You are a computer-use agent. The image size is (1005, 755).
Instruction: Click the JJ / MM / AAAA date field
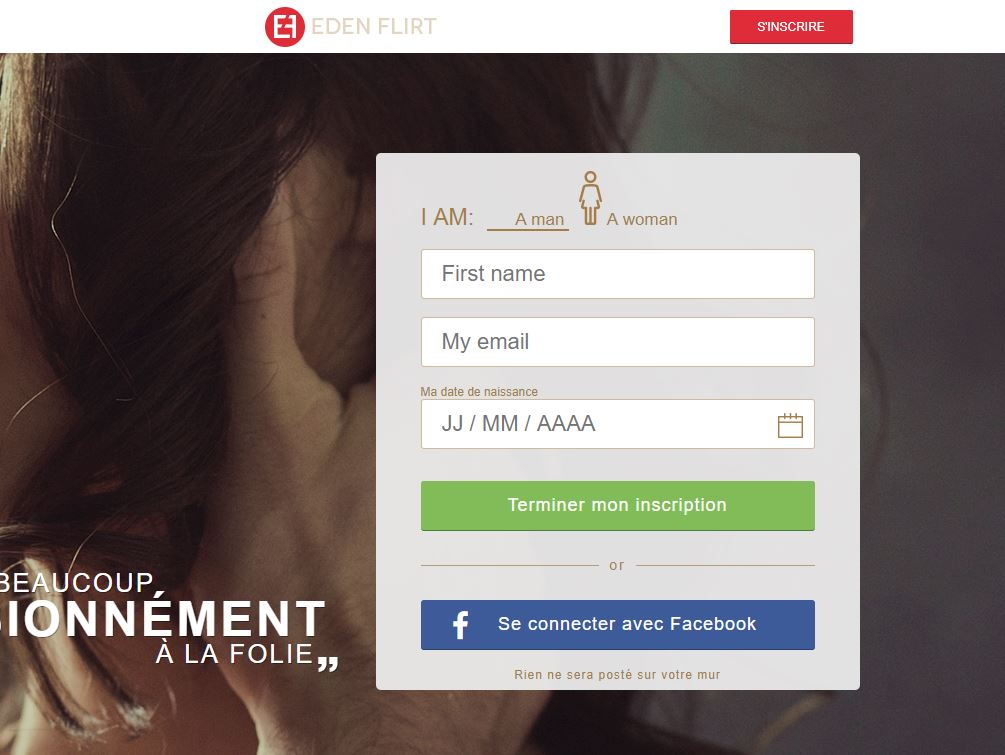[618, 424]
